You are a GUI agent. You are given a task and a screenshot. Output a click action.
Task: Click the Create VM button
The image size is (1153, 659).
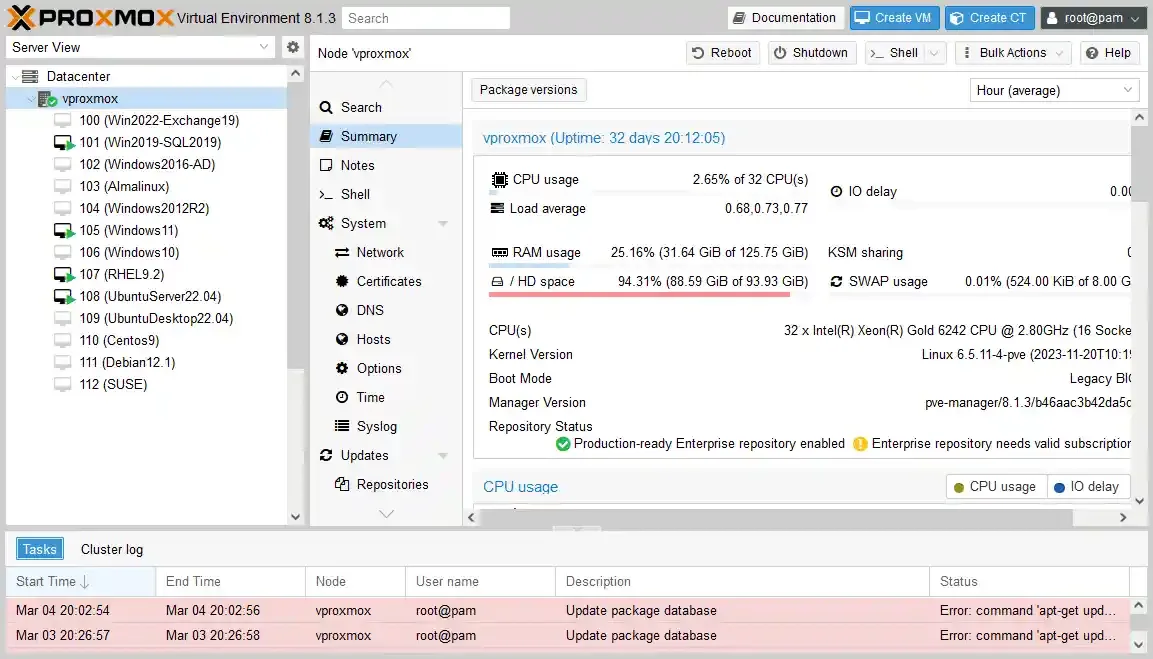pos(895,18)
